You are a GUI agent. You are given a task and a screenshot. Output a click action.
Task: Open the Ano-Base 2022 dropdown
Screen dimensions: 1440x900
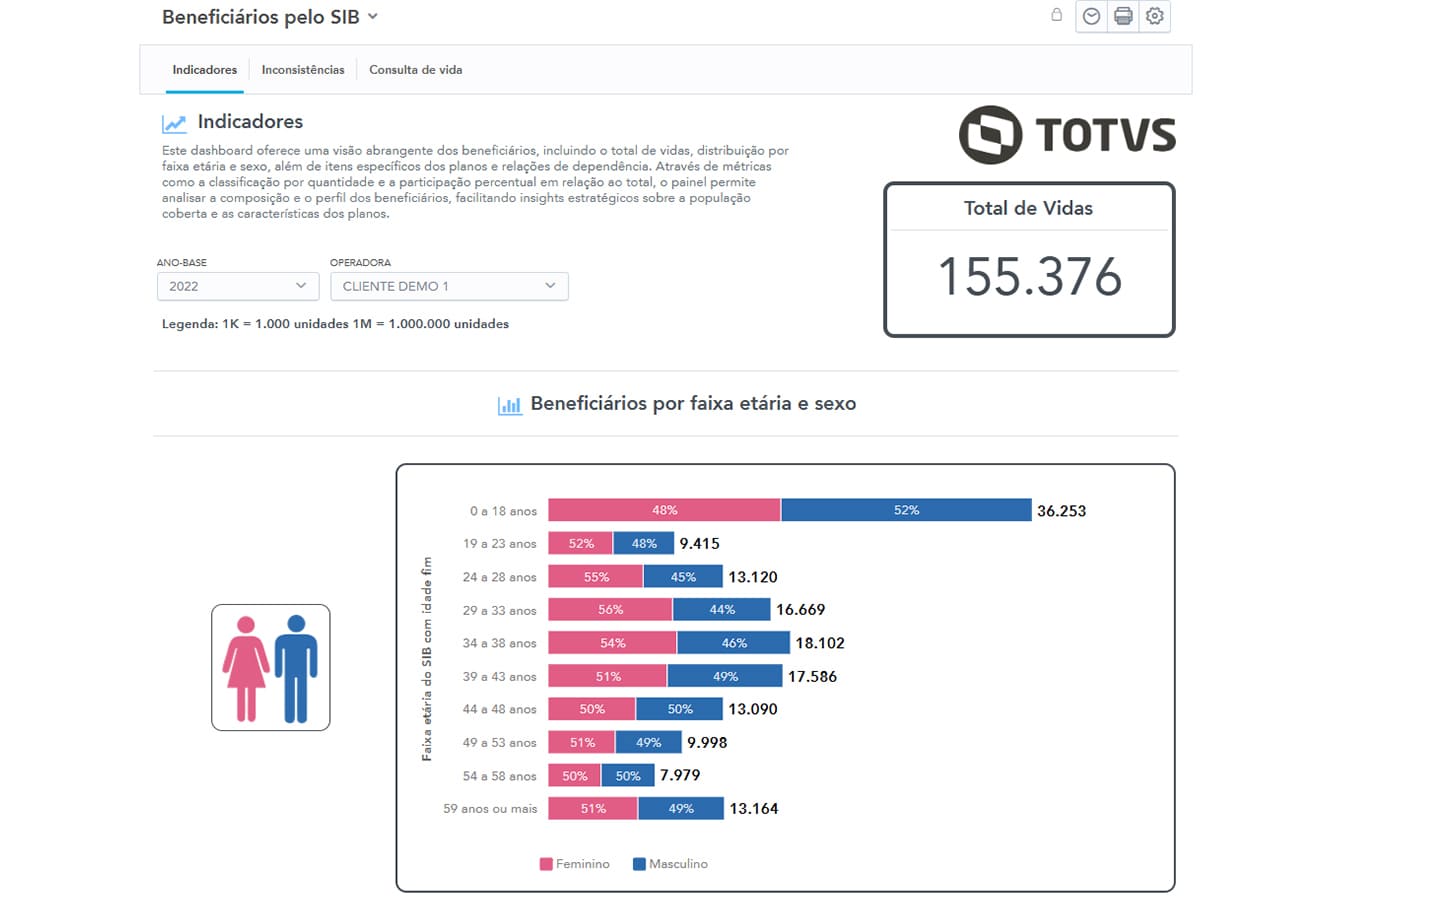coord(237,286)
